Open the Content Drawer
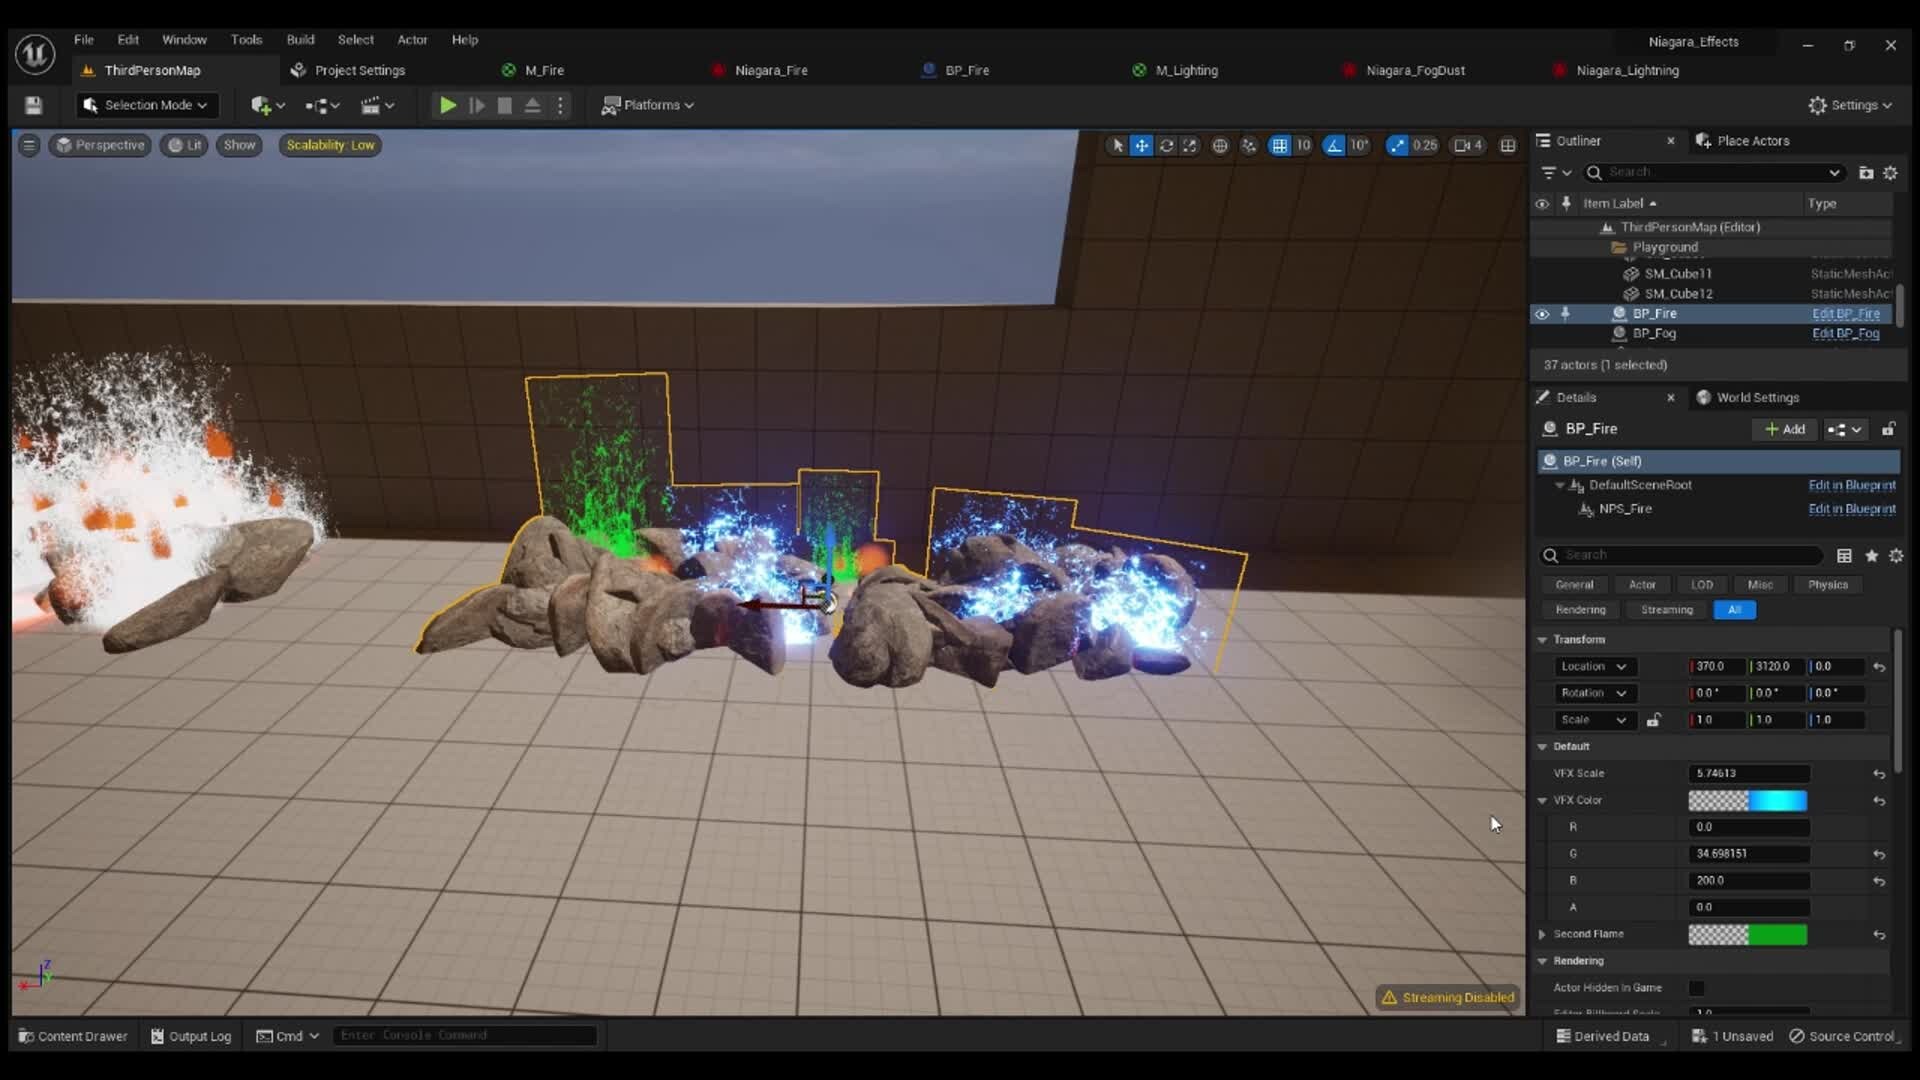The width and height of the screenshot is (1920, 1080). pos(73,1036)
